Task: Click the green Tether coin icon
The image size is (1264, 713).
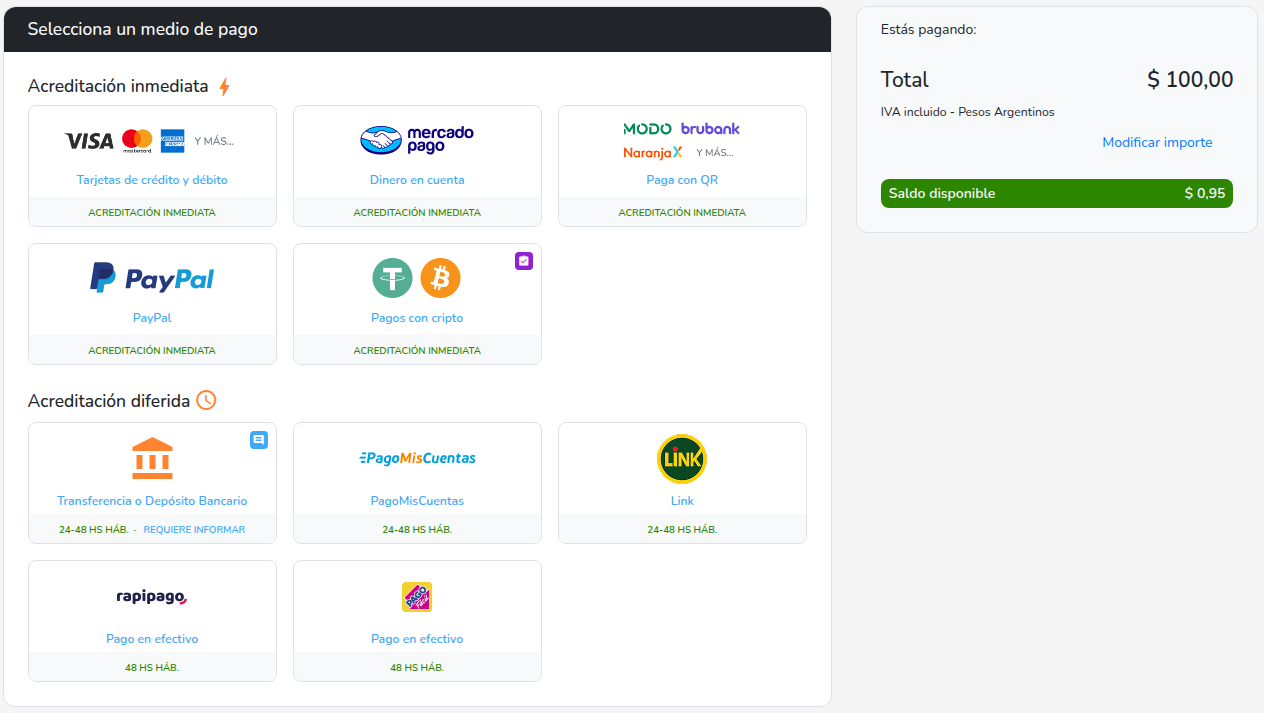Action: pyautogui.click(x=393, y=278)
